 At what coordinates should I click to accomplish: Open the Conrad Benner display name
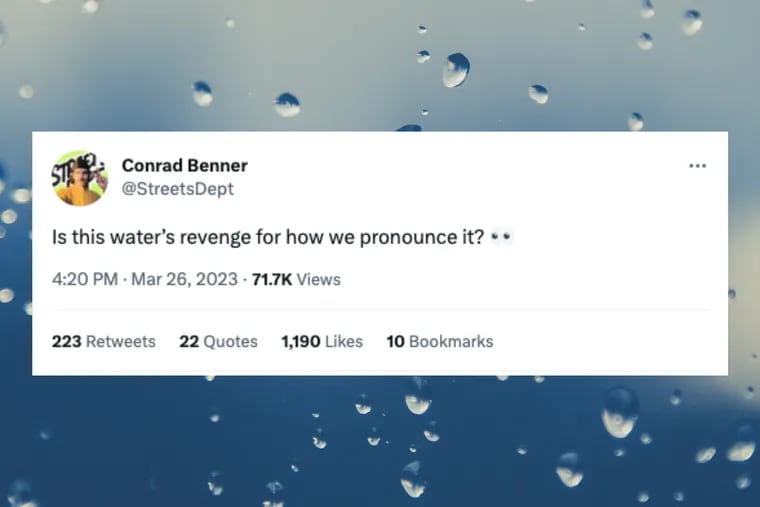[184, 166]
